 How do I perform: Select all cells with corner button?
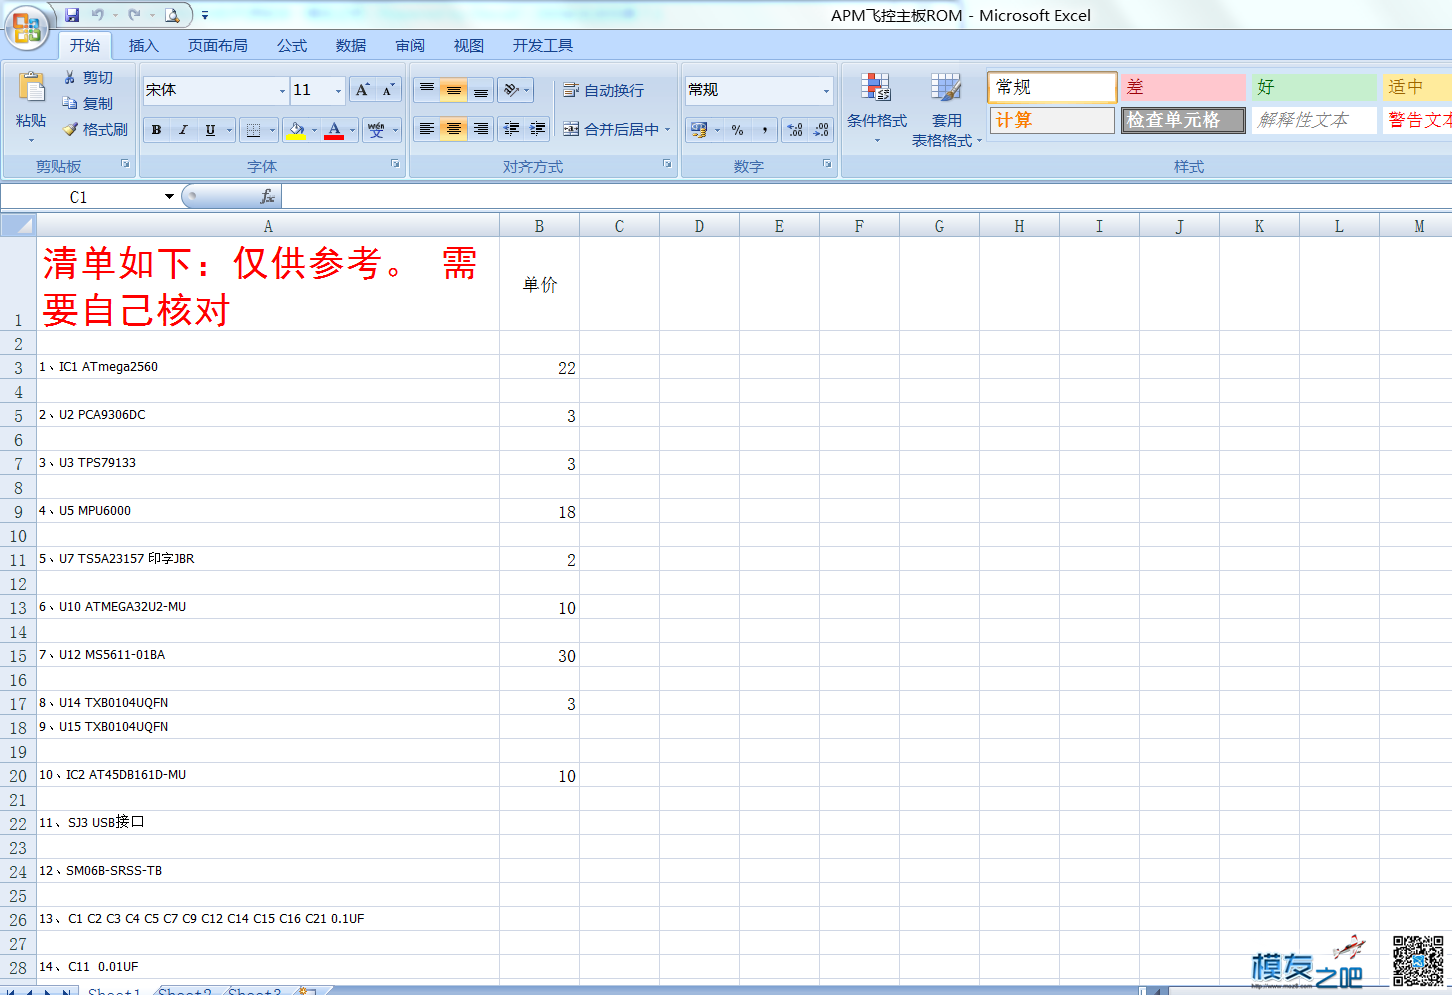point(18,225)
